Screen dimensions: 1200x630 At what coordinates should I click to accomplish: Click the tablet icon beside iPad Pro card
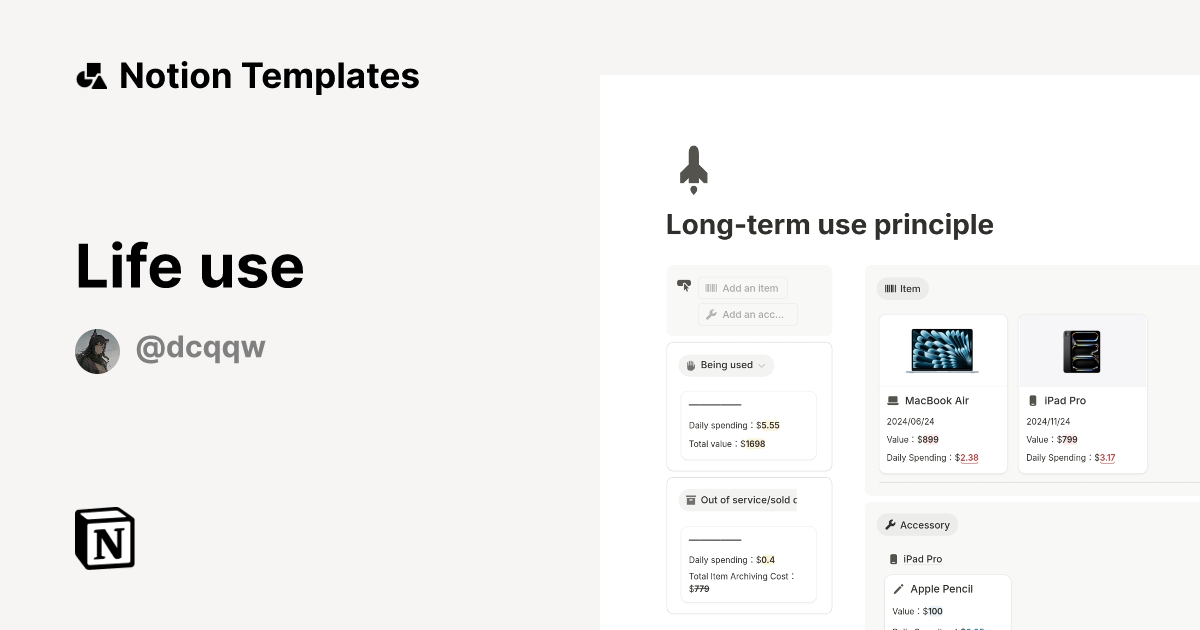point(1033,401)
